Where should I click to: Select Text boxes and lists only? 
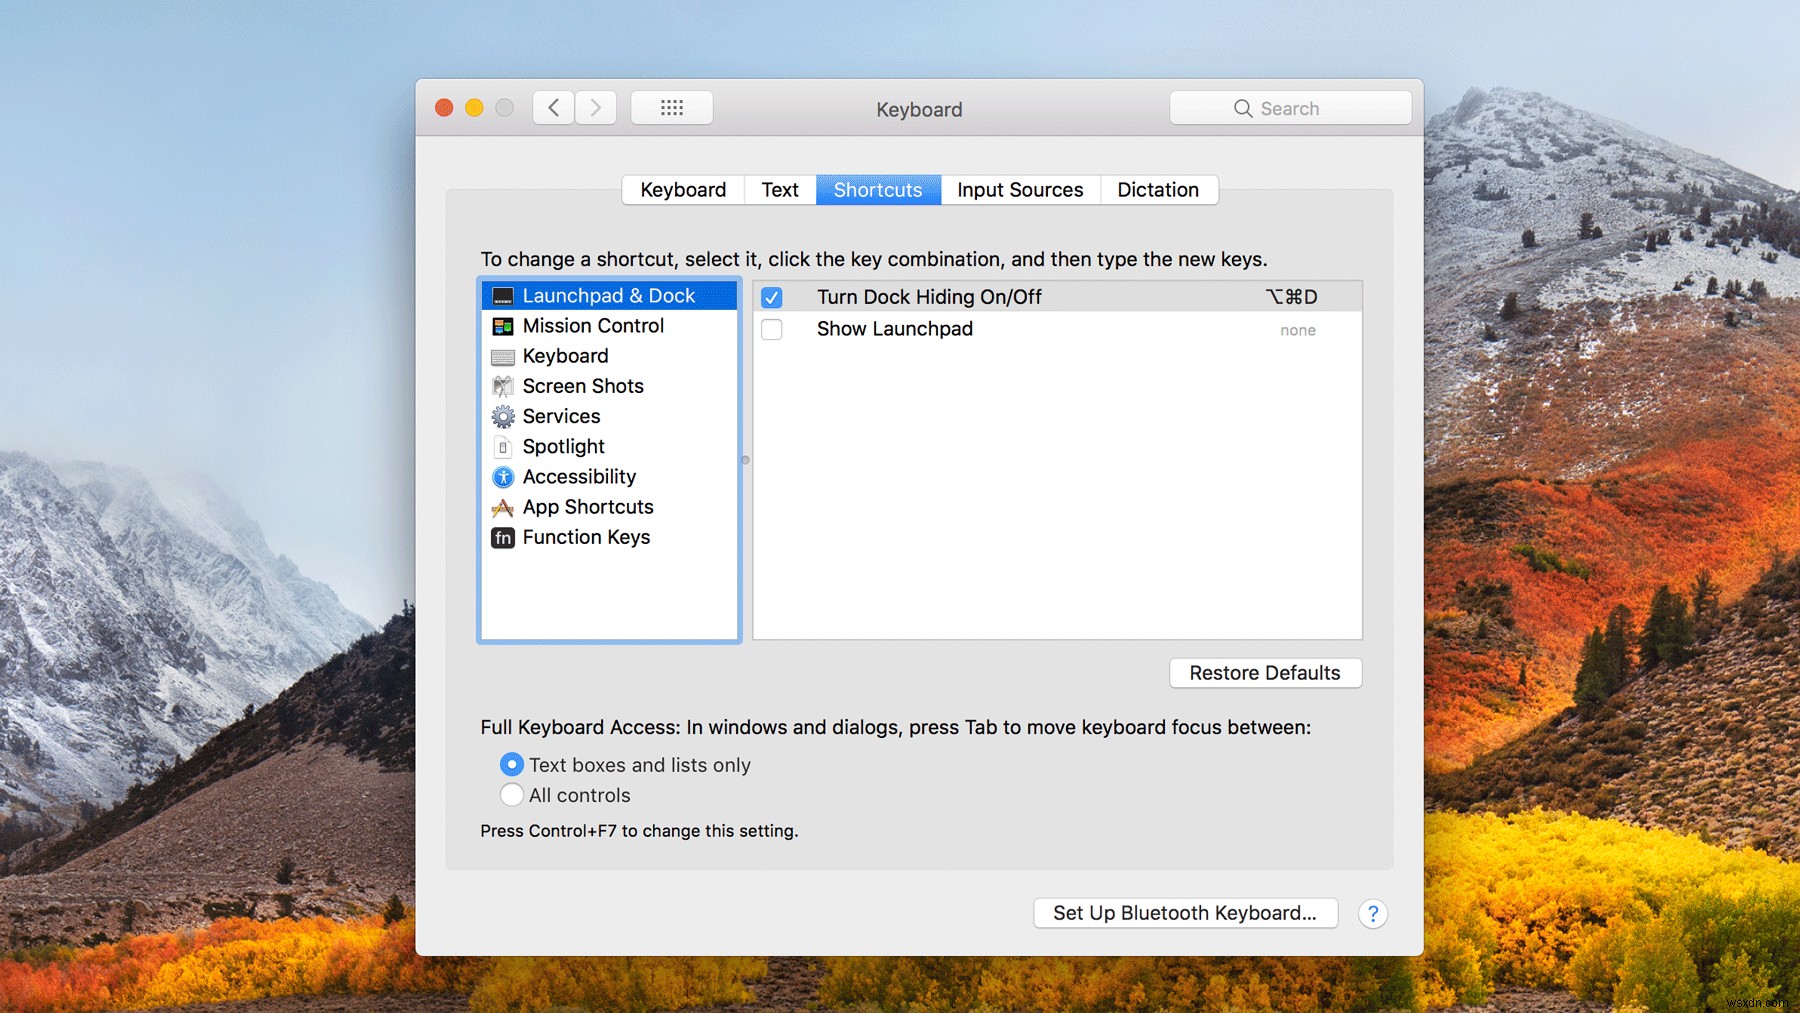tap(511, 764)
